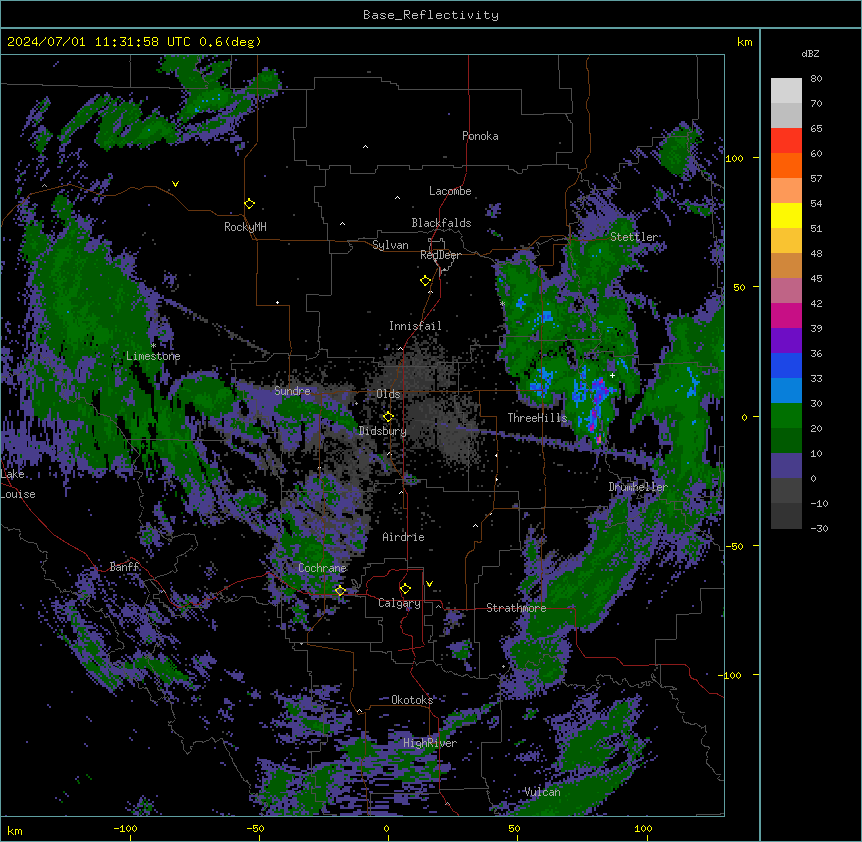862x842 pixels.
Task: Click the RockyMH label
Action: point(245,227)
